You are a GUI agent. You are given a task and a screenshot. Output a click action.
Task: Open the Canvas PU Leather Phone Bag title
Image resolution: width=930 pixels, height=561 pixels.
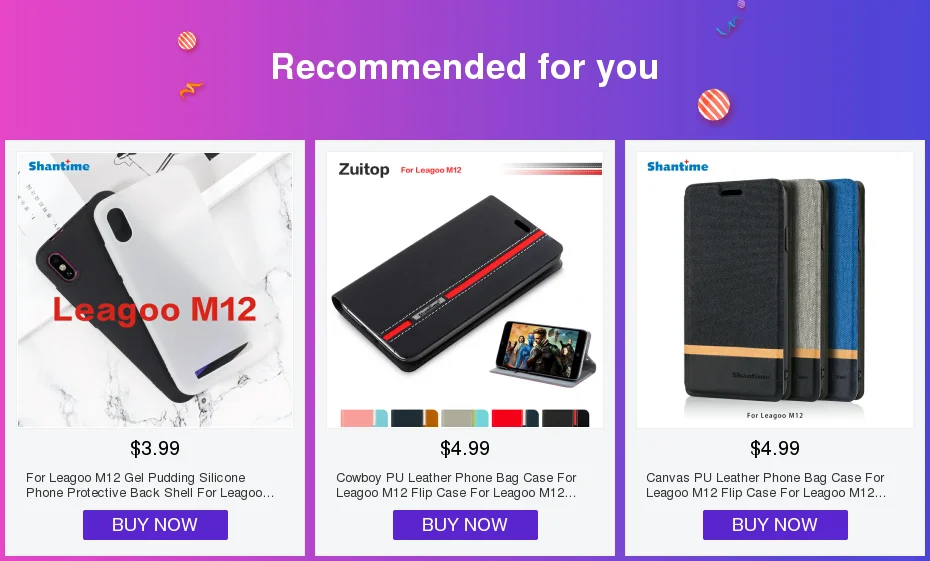[x=766, y=485]
